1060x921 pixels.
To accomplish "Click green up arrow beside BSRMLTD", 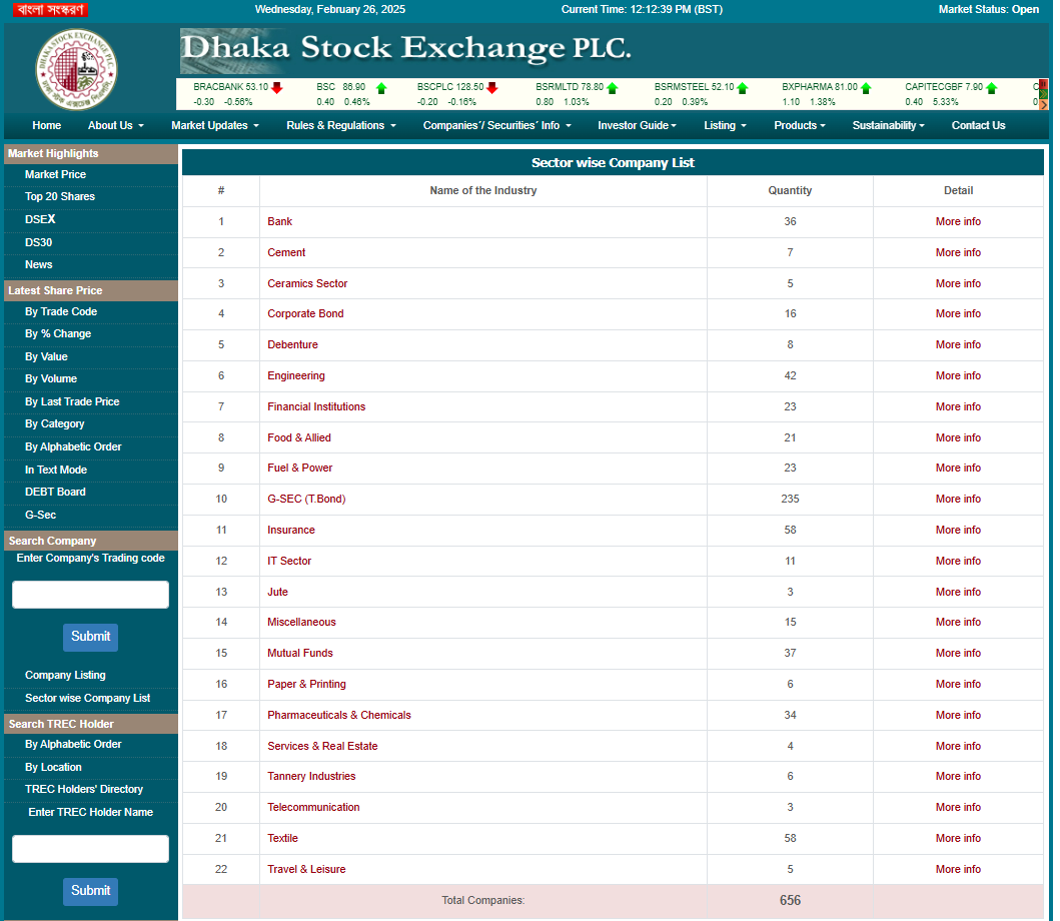I will click(x=612, y=88).
